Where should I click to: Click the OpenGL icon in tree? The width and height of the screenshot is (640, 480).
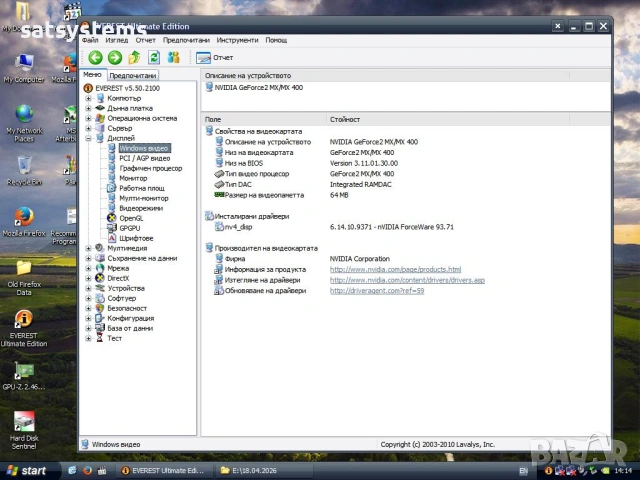(111, 218)
